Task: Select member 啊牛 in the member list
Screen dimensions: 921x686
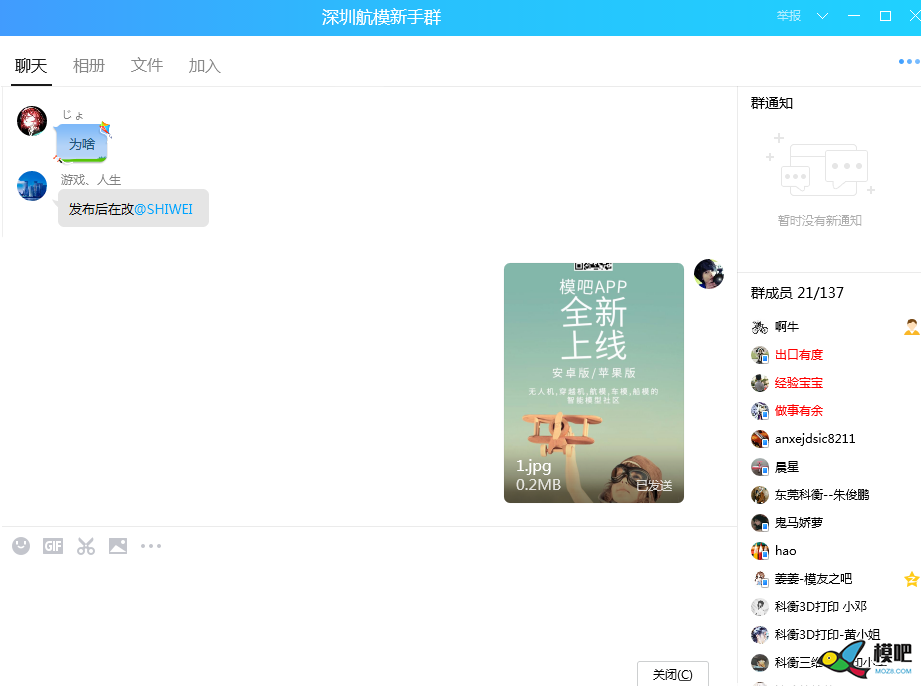Action: 786,327
